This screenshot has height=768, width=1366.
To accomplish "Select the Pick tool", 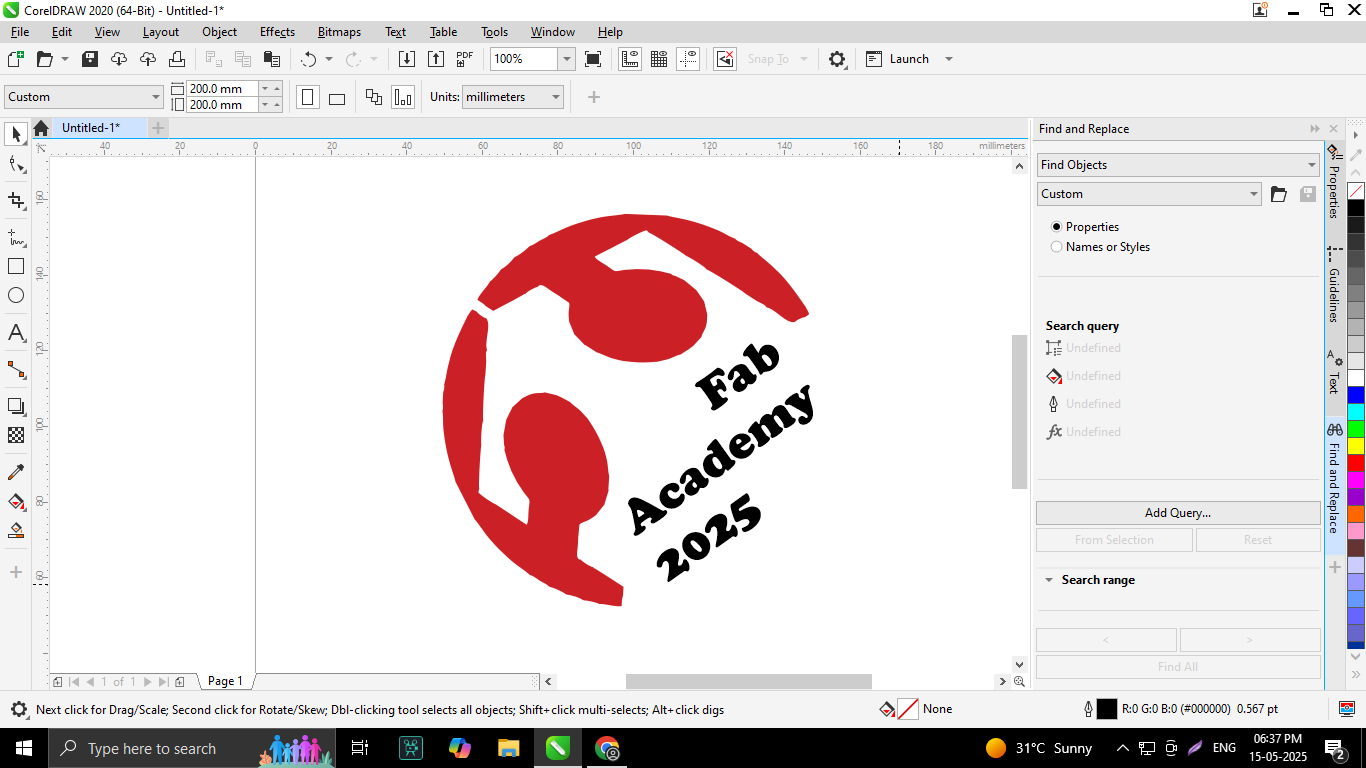I will point(16,134).
